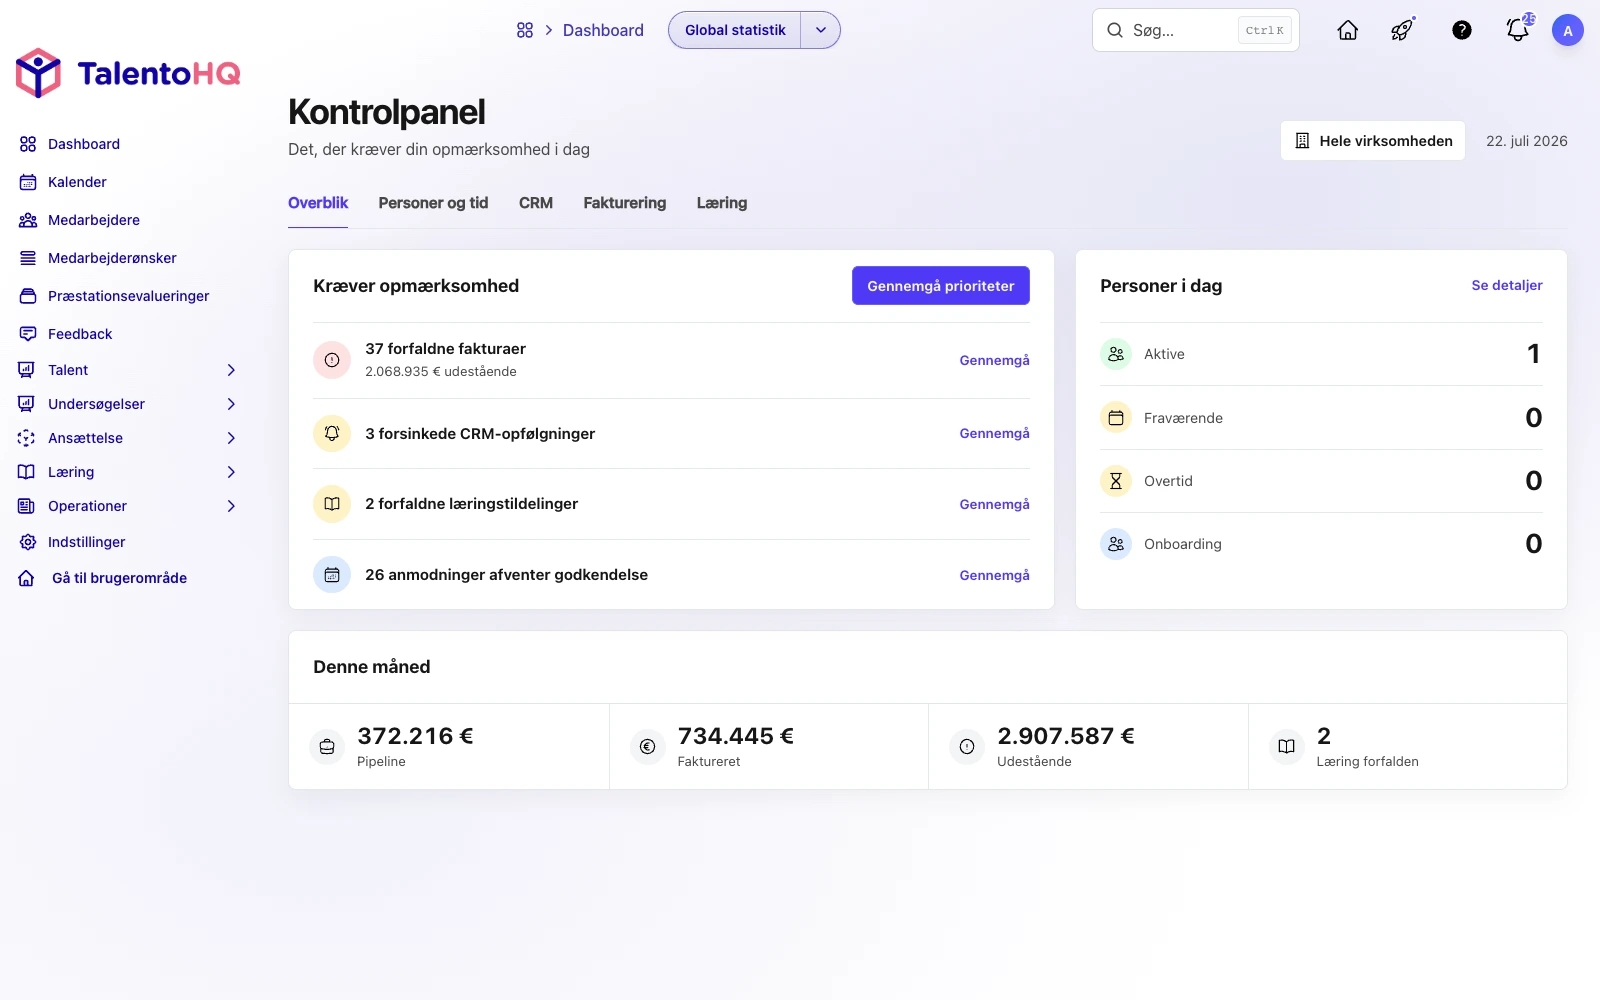The width and height of the screenshot is (1600, 1000).
Task: Click the breadcrumb grid icon
Action: (525, 30)
